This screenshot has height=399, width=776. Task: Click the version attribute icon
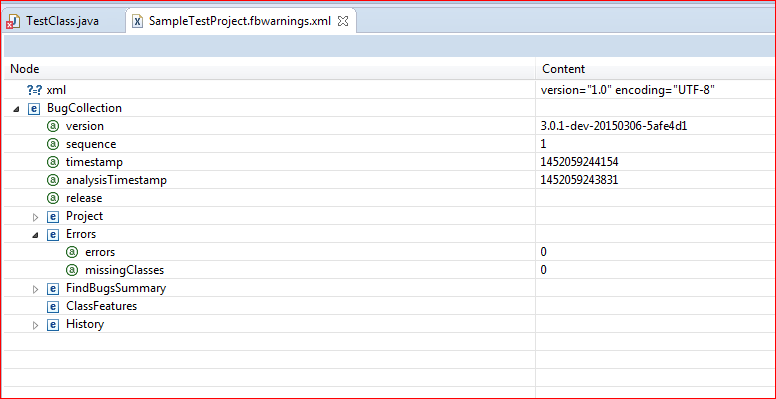53,126
